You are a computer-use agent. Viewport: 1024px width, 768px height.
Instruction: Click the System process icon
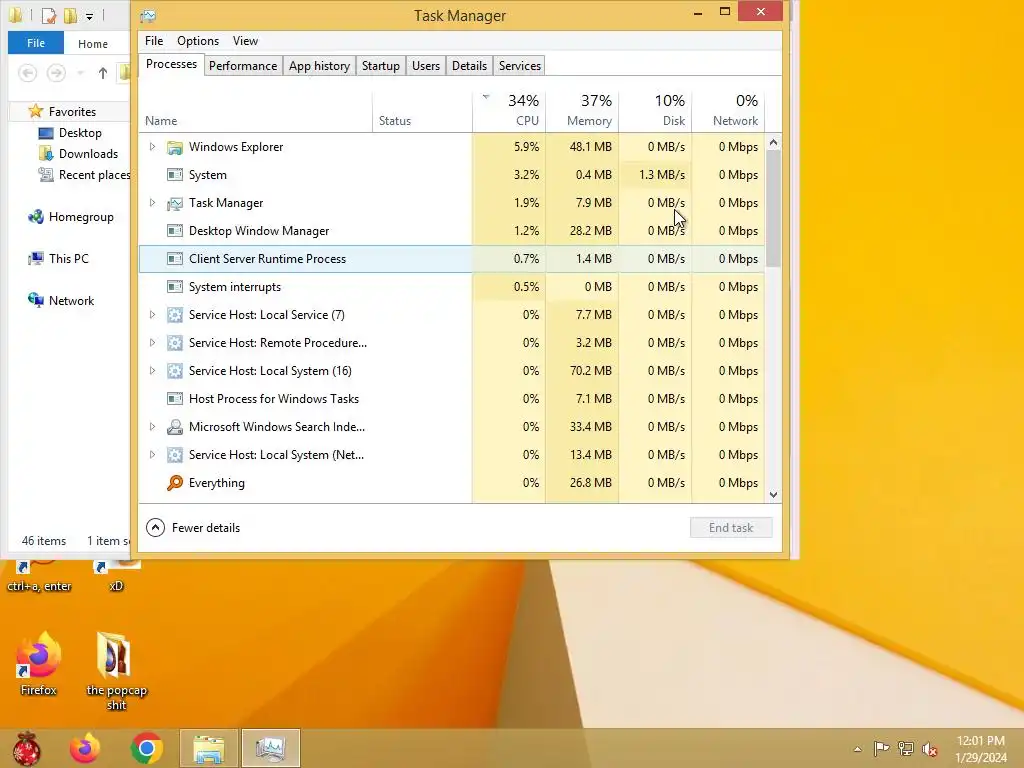click(174, 175)
